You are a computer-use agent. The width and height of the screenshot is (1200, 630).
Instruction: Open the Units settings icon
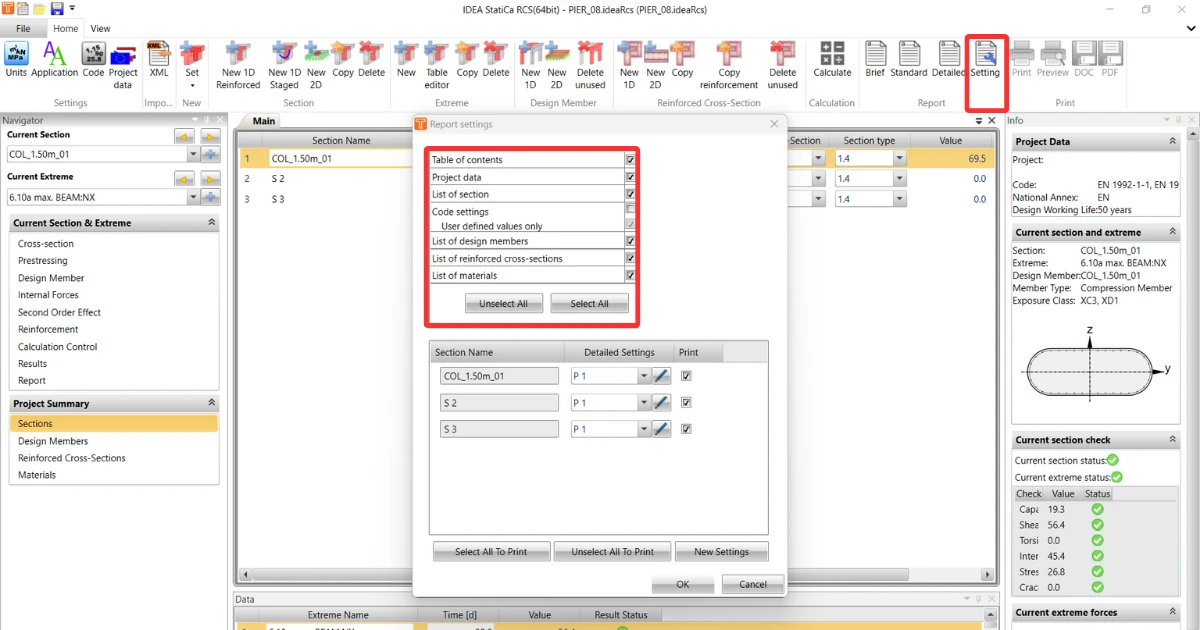pos(16,59)
